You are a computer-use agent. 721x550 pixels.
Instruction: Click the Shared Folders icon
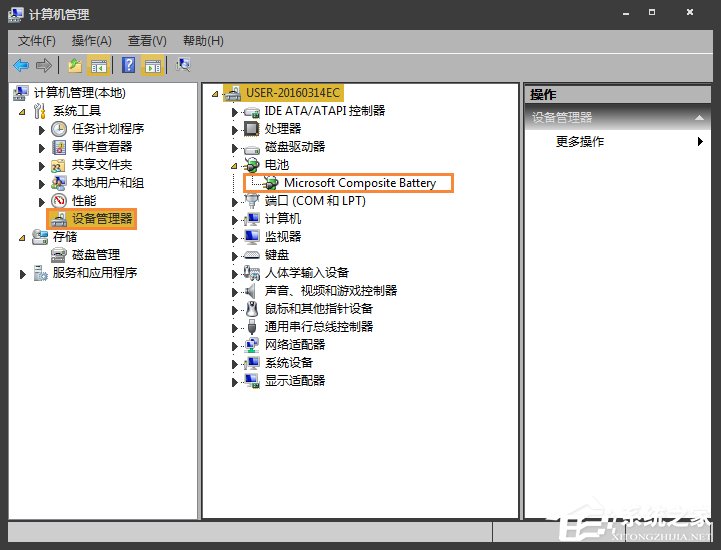(x=58, y=165)
